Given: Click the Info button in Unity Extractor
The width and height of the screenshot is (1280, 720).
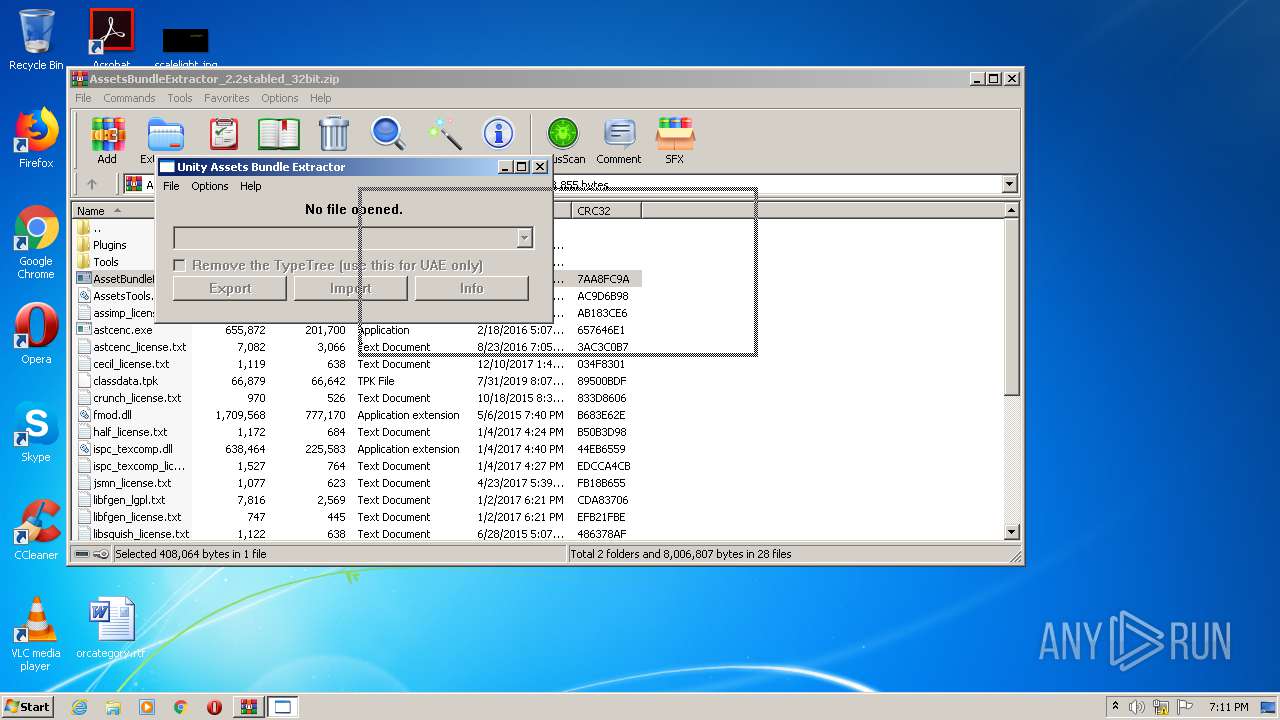Looking at the screenshot, I should pos(472,288).
